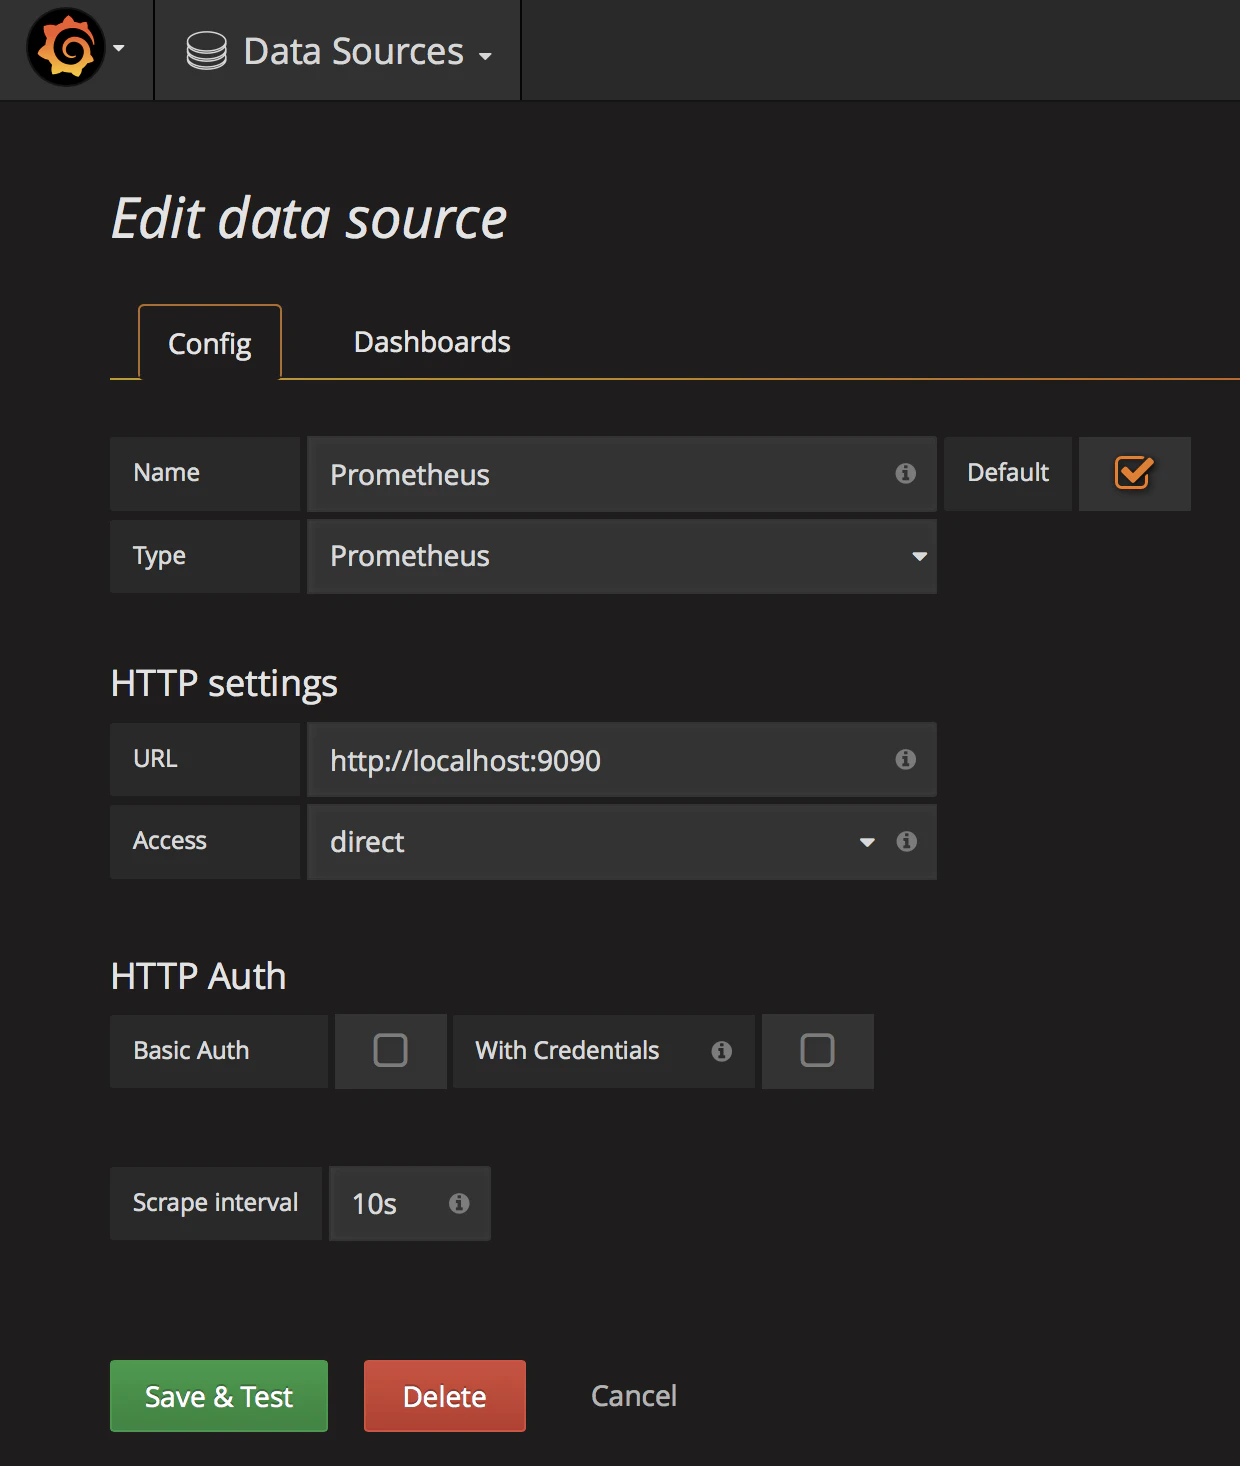
Task: Delete this data source
Action: (x=445, y=1396)
